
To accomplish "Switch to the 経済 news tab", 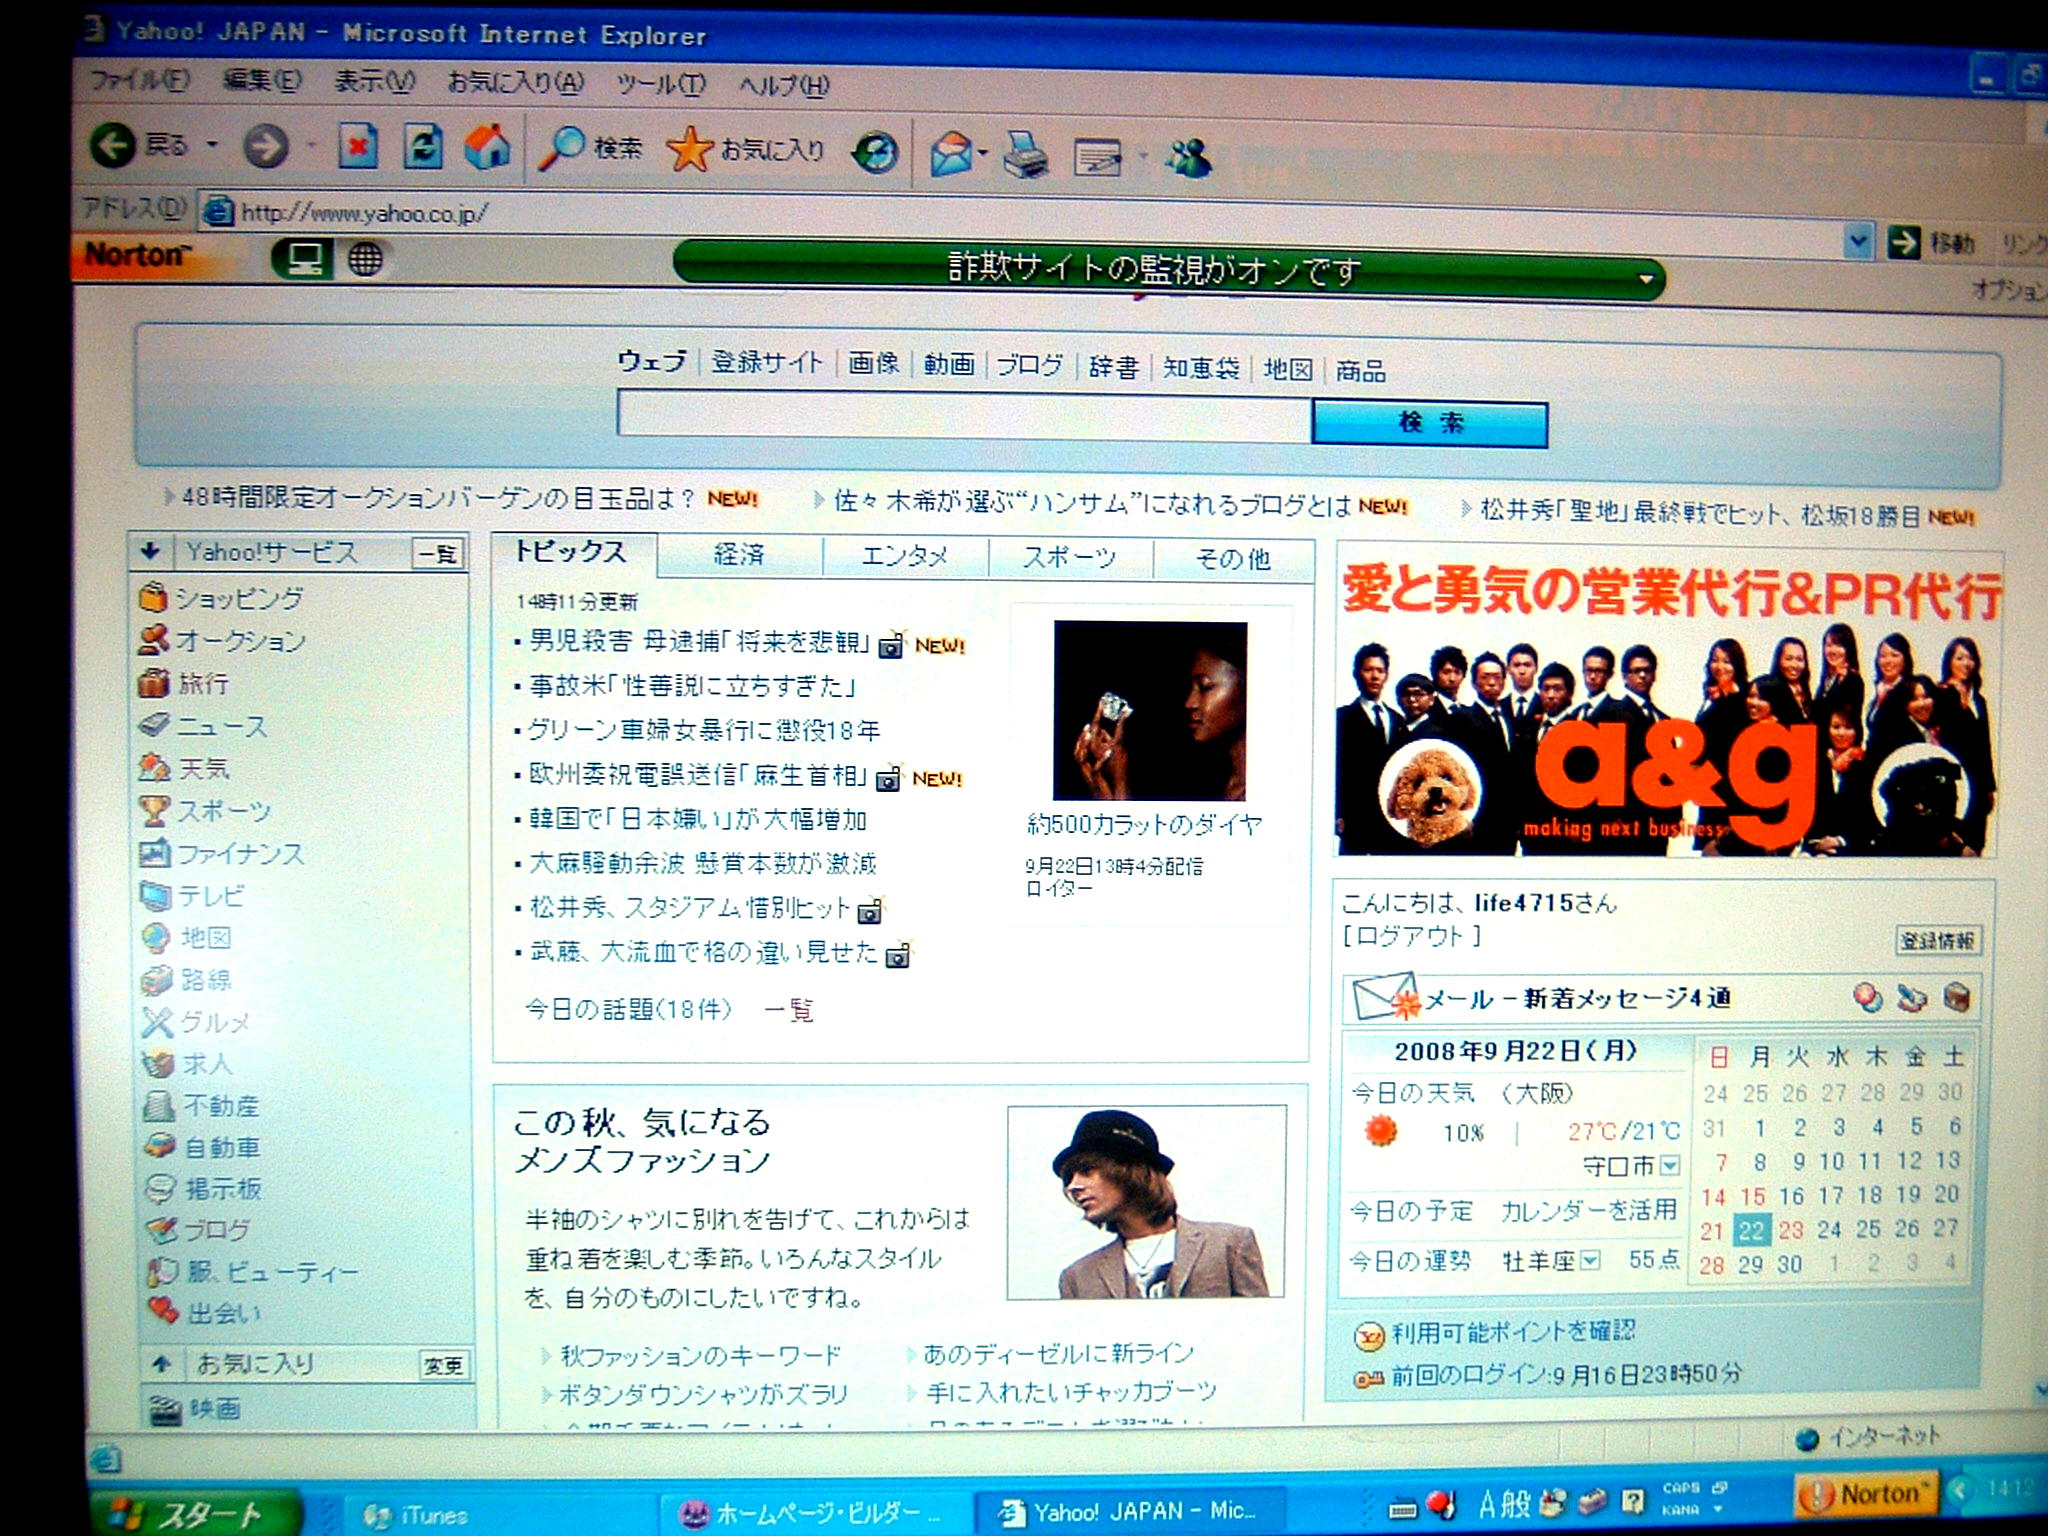I will point(739,555).
